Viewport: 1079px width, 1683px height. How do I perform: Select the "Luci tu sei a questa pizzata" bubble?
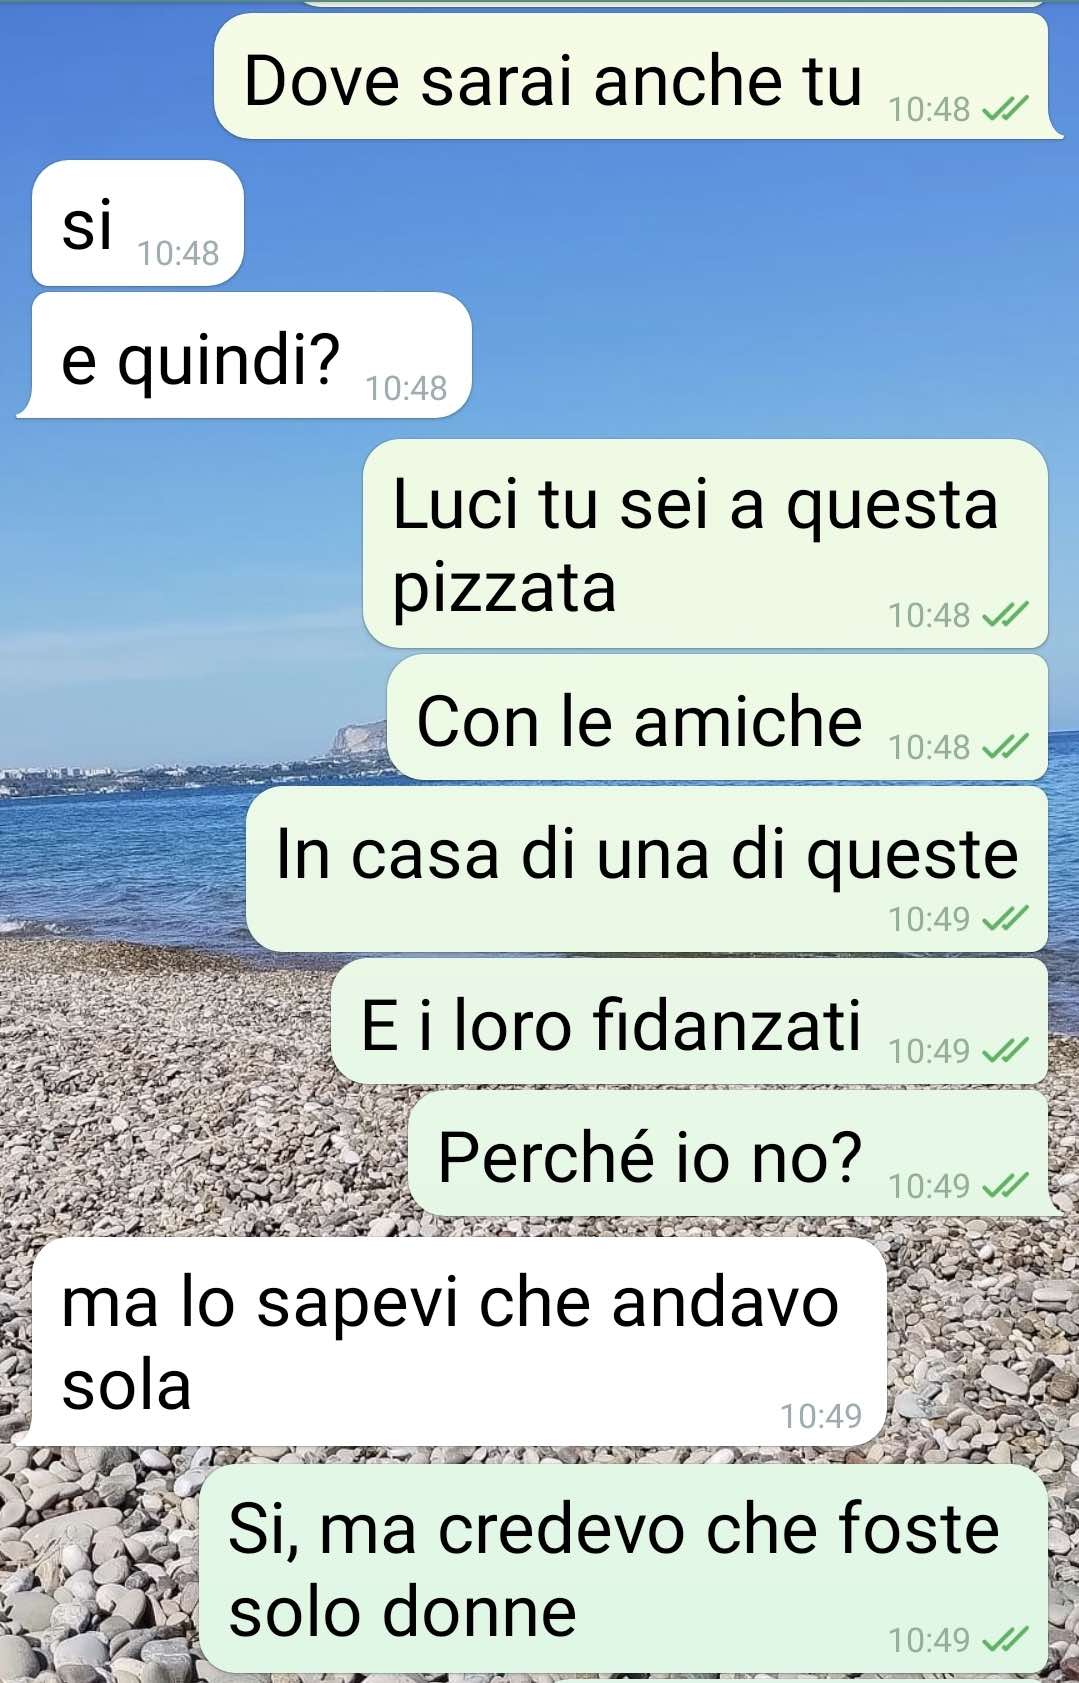(x=705, y=543)
